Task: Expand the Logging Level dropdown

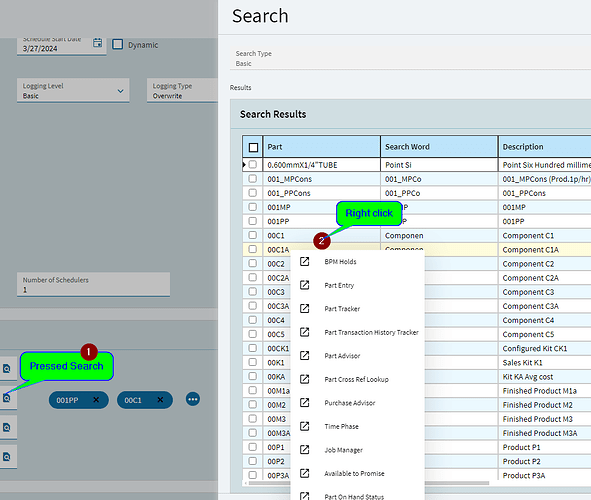Action: (x=73, y=90)
